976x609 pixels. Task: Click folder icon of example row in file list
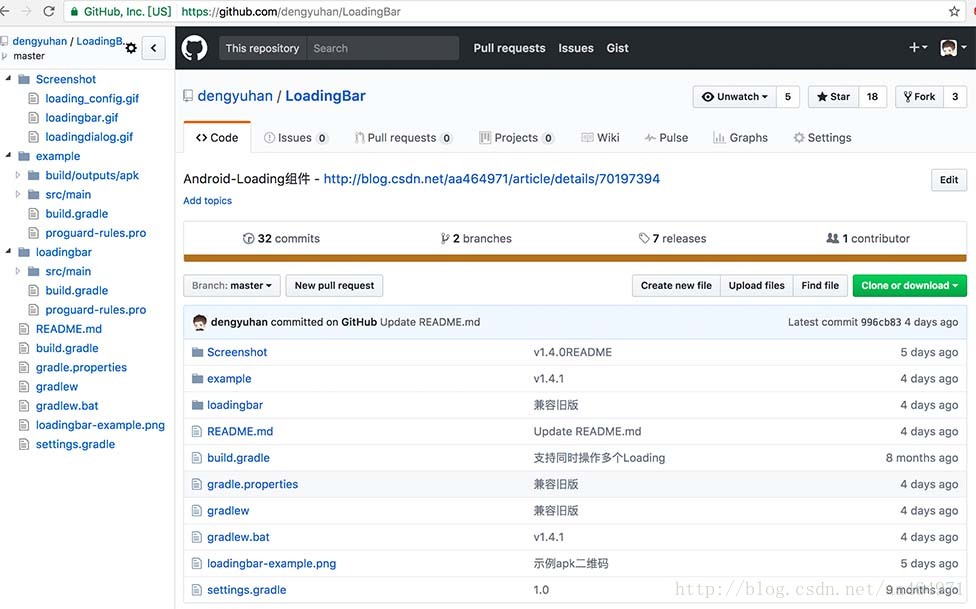coord(197,379)
